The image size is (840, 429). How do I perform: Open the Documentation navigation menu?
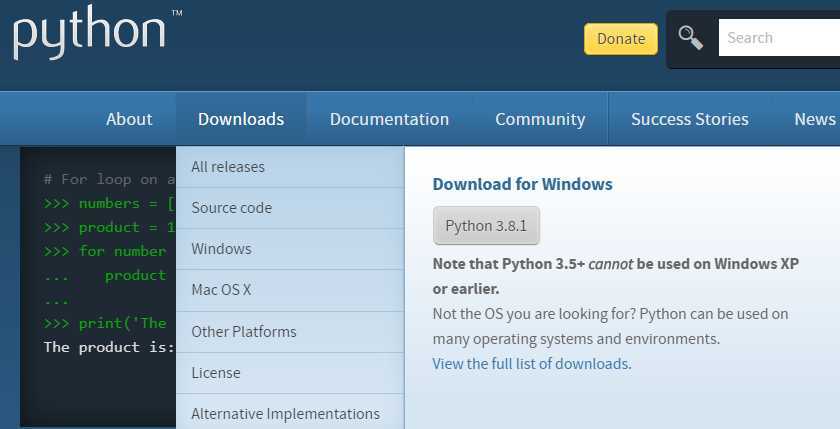coord(389,119)
